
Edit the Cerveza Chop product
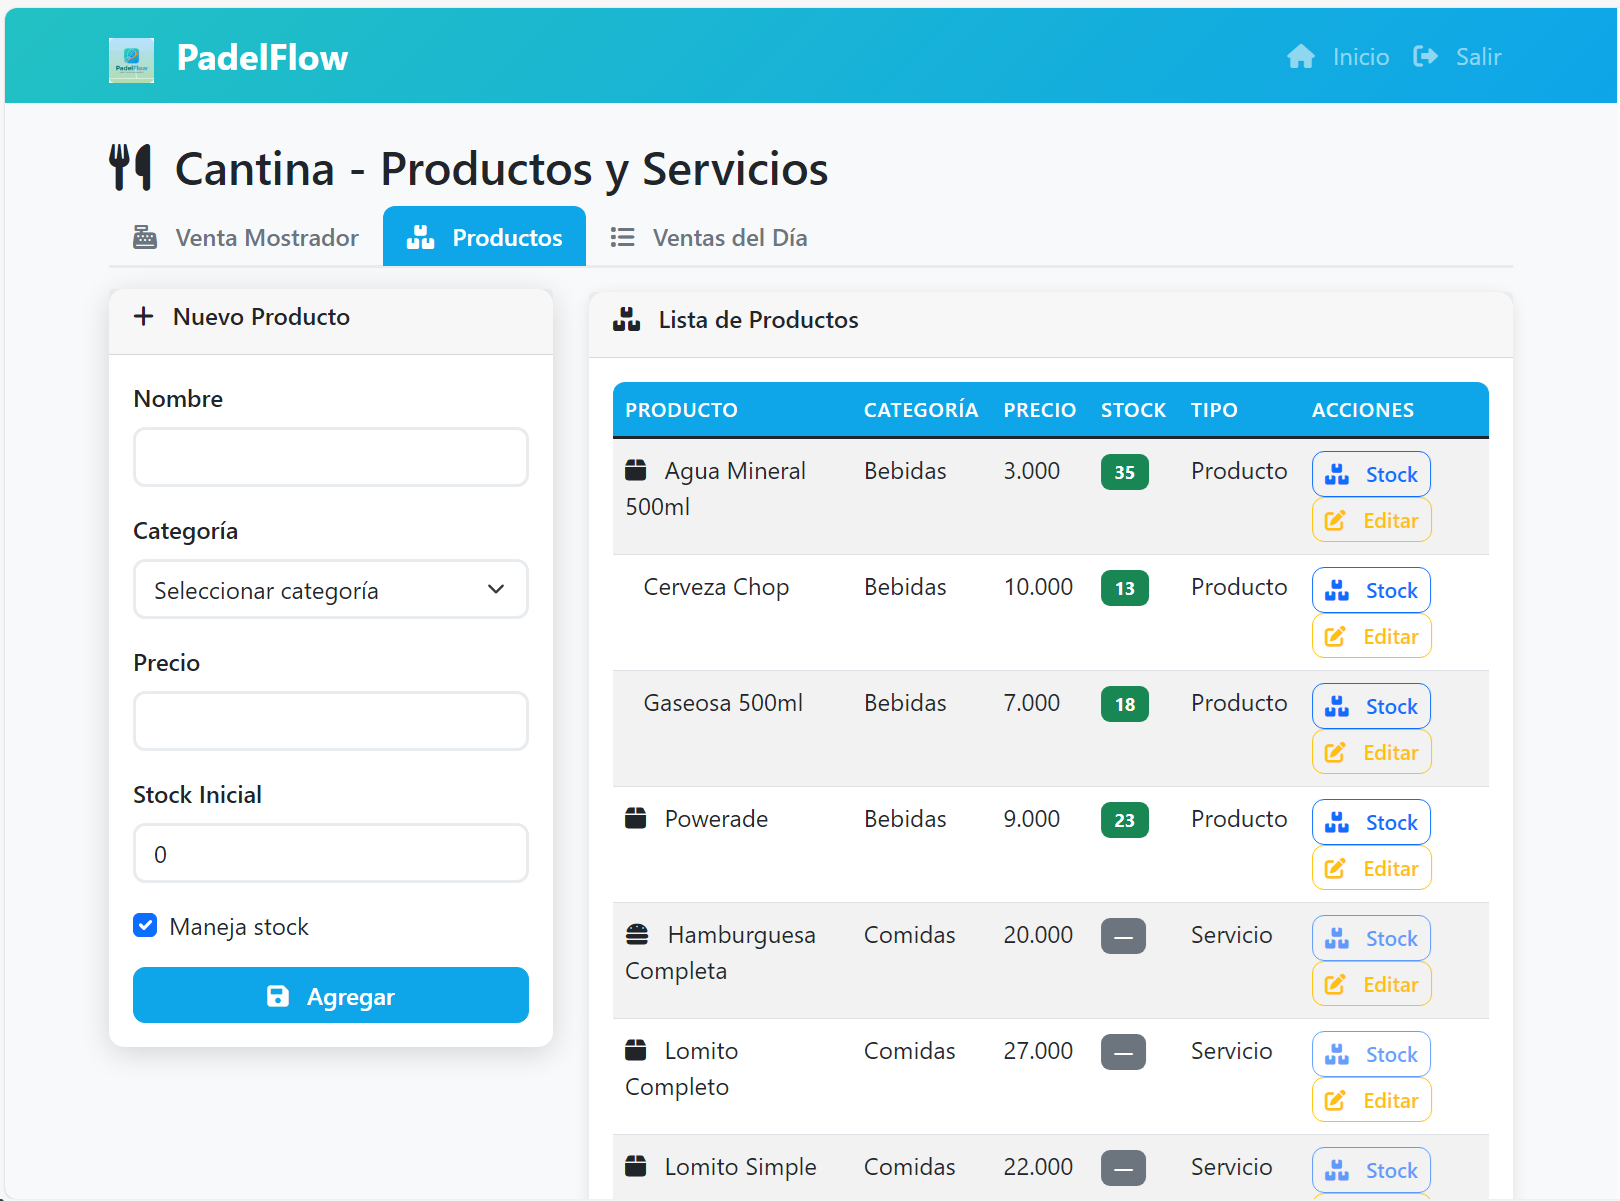click(1371, 637)
